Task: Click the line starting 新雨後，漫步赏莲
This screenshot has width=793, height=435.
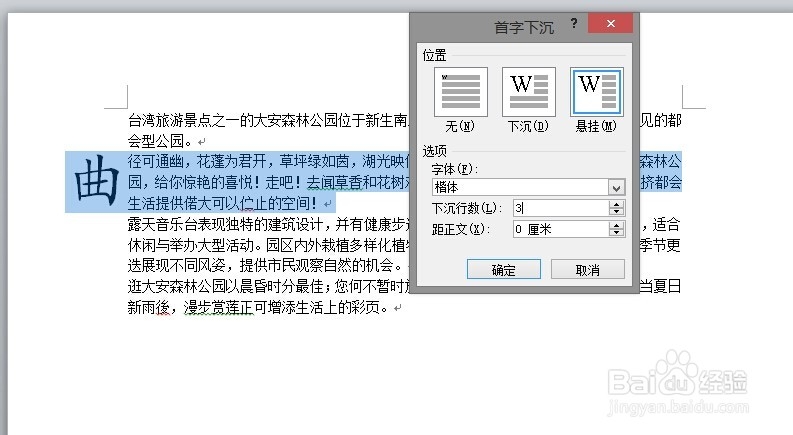Action: point(258,307)
